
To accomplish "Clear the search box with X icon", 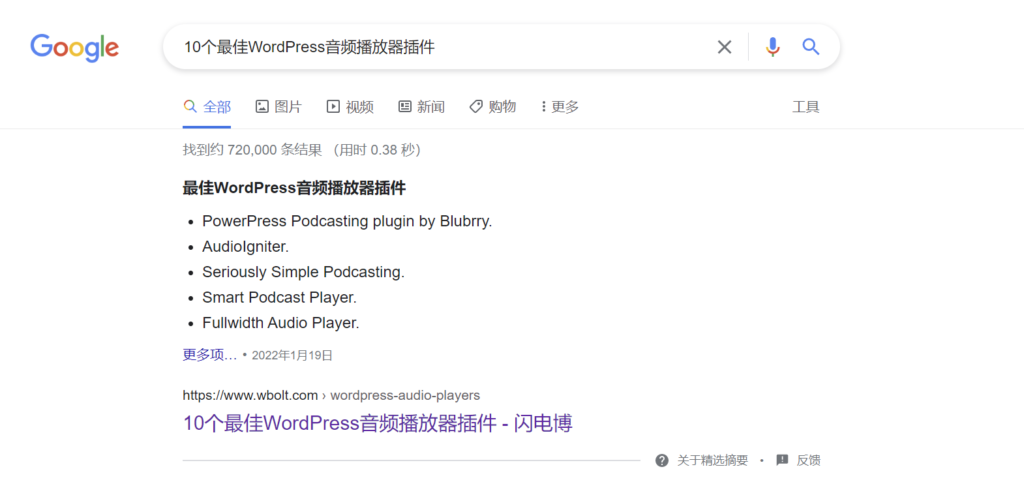I will [724, 47].
